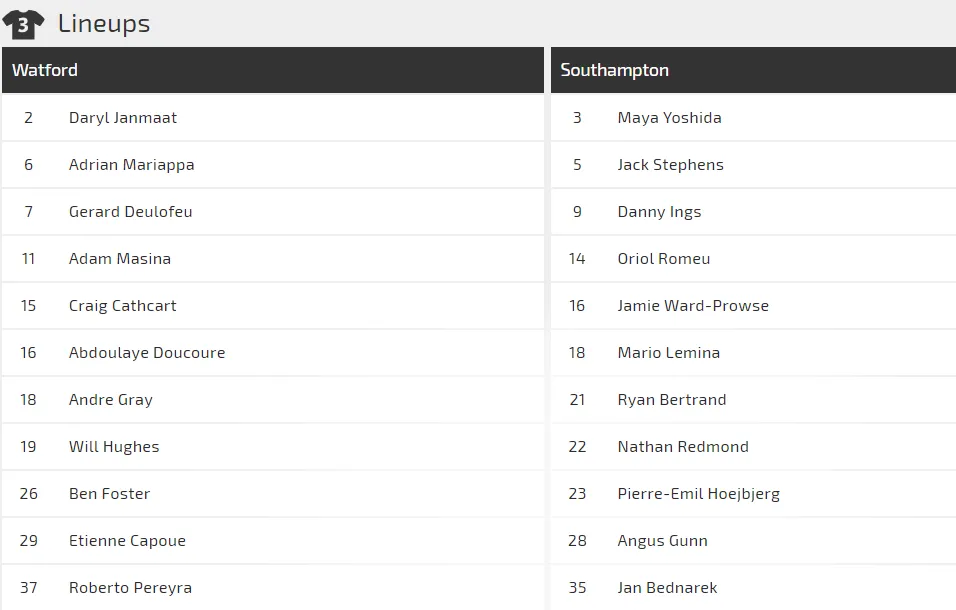Click Adam Masina's name

[120, 259]
